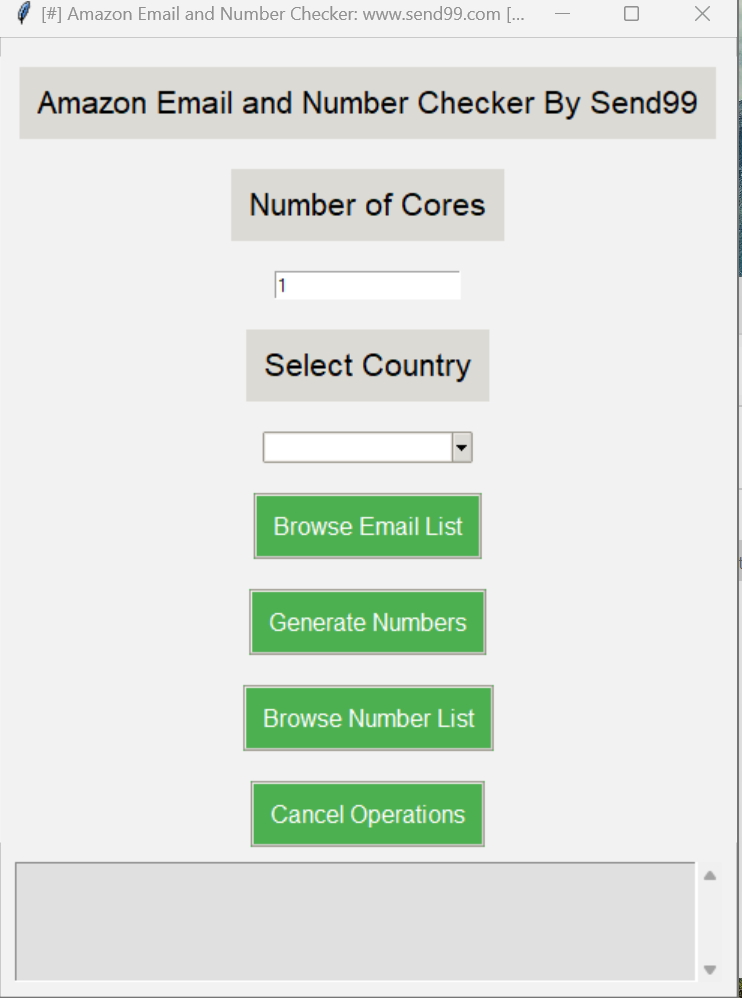Click the log scrollbar track

coord(710,922)
